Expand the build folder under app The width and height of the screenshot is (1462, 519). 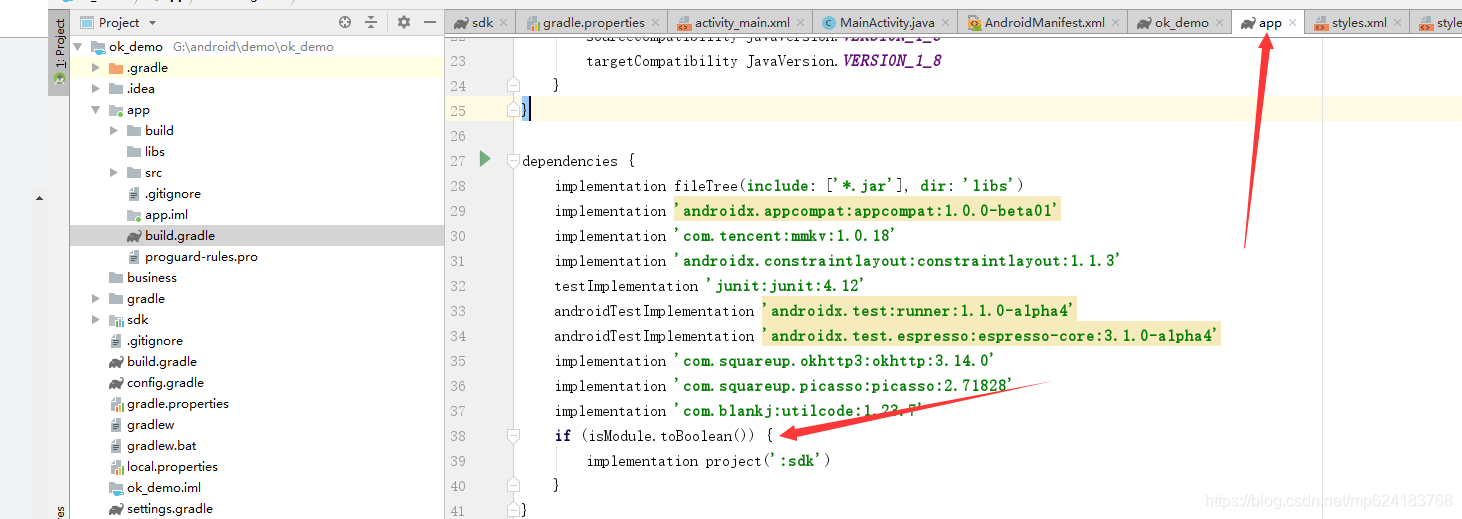coord(114,131)
